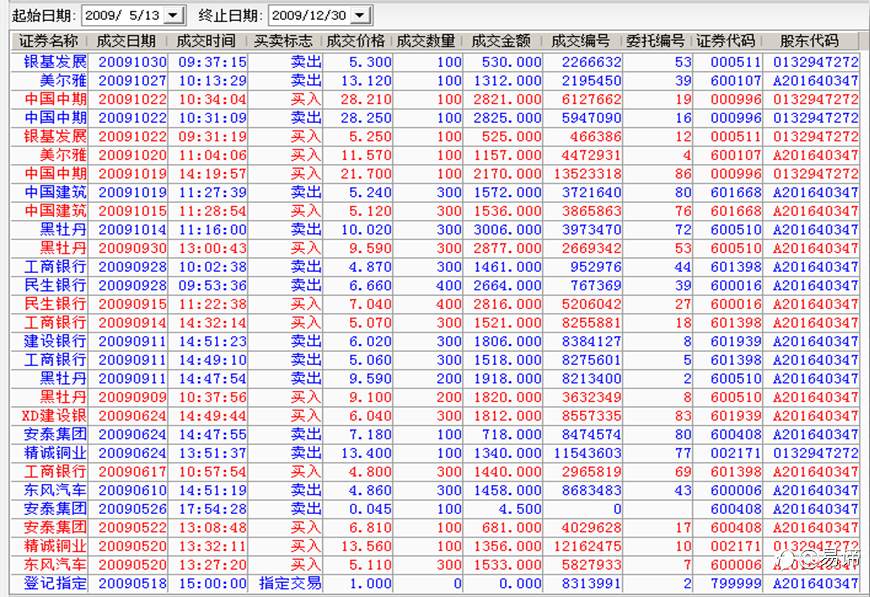Sort by 买卖标志 column header

click(284, 41)
